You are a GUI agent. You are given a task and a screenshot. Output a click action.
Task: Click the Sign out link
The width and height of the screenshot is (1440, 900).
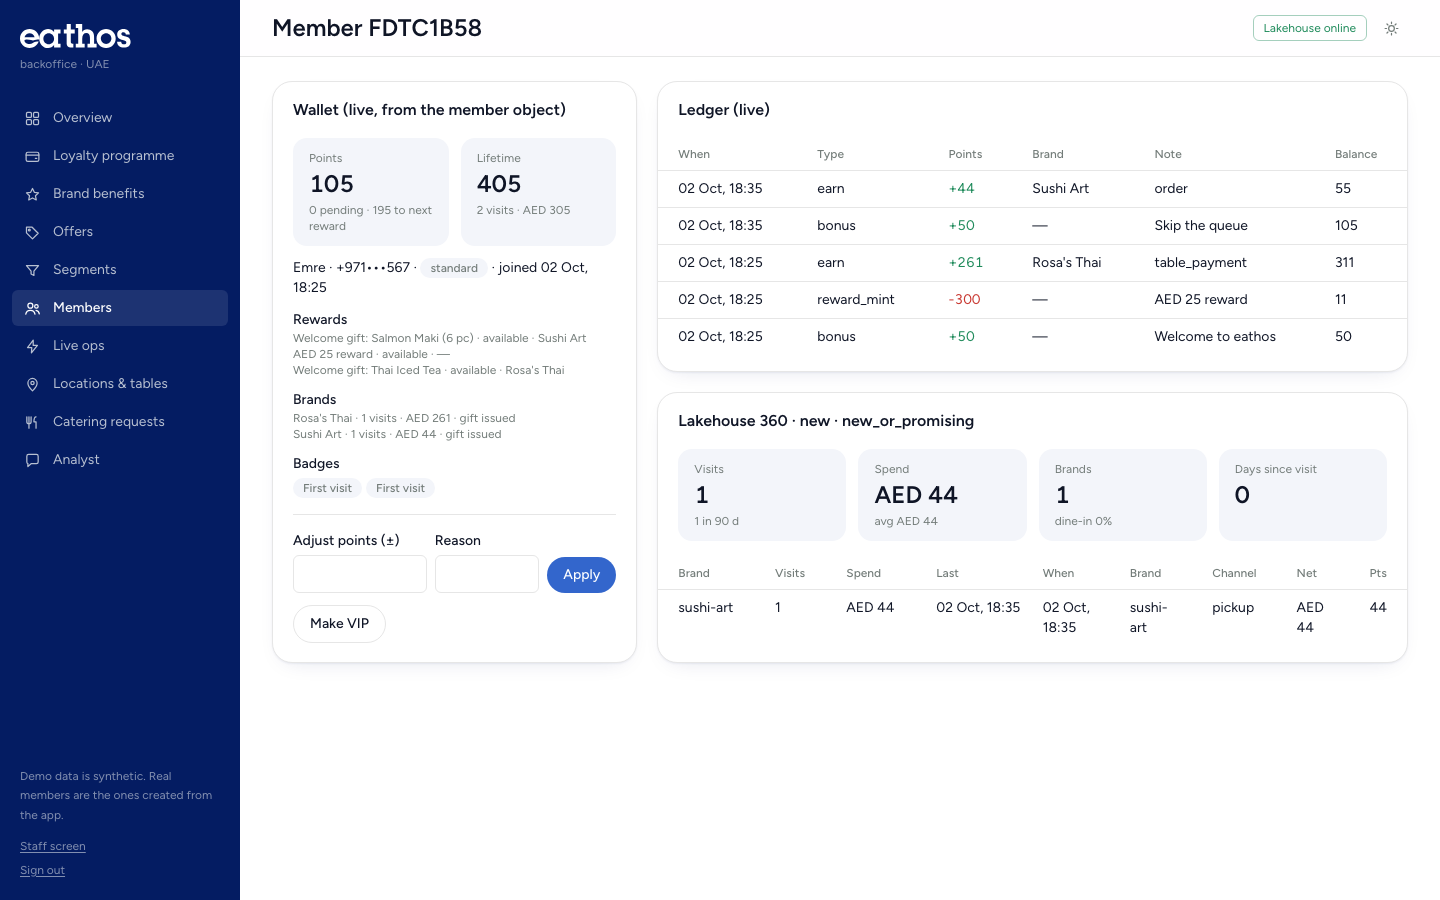point(42,870)
